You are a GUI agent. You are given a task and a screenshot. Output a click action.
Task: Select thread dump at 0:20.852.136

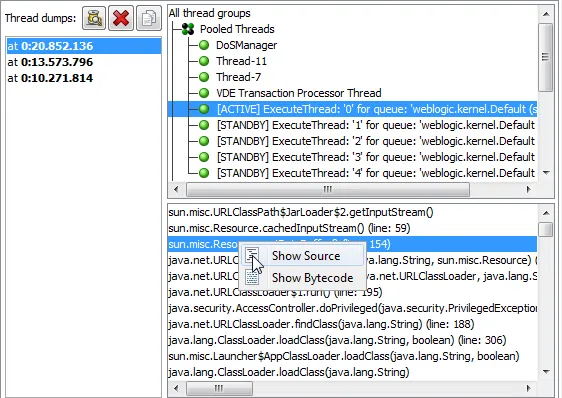tap(84, 46)
